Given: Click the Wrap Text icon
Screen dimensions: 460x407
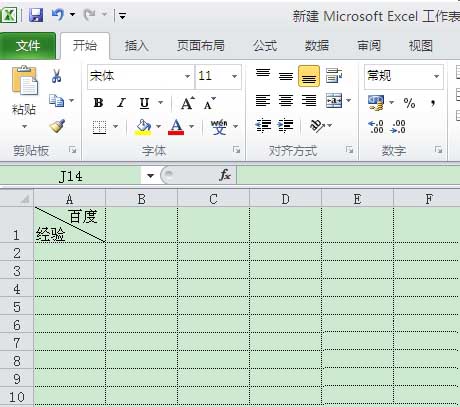Looking at the screenshot, I should pos(334,76).
